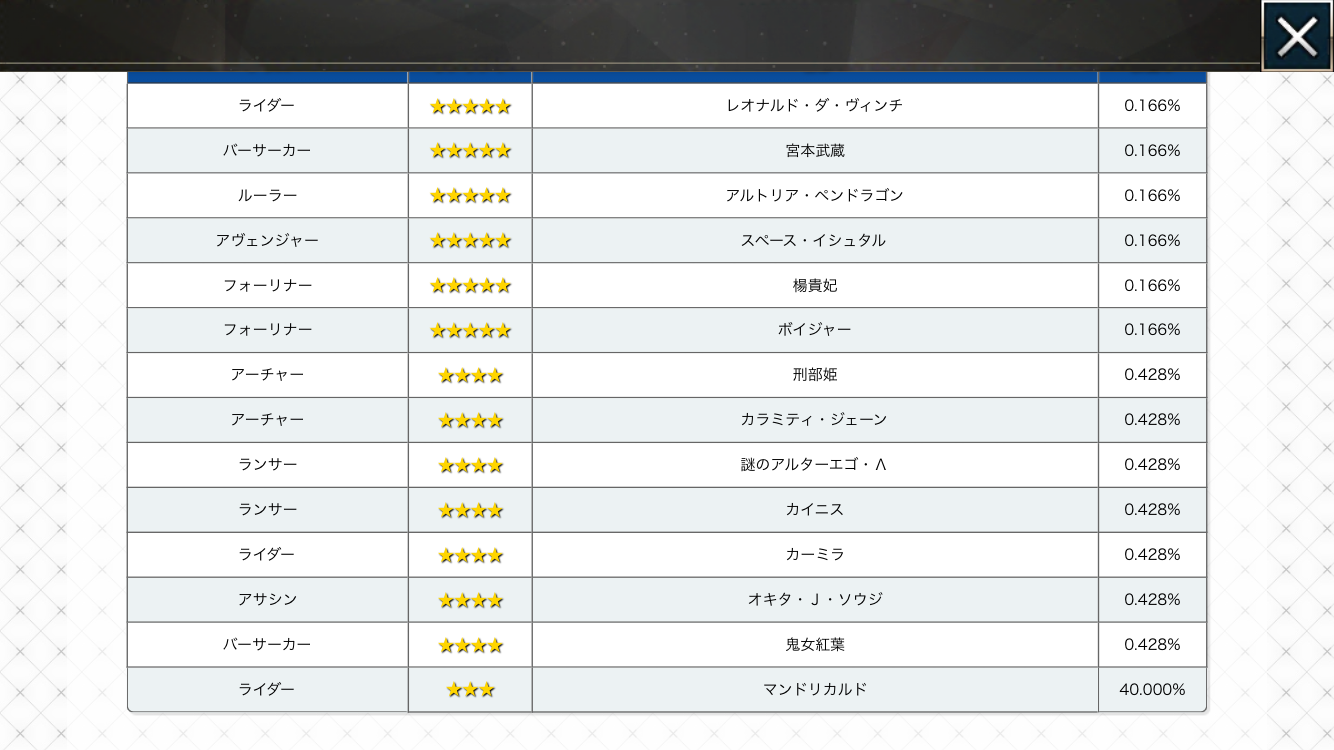Select the オキタ・J・ソウジ name
This screenshot has height=750, width=1334.
[814, 599]
